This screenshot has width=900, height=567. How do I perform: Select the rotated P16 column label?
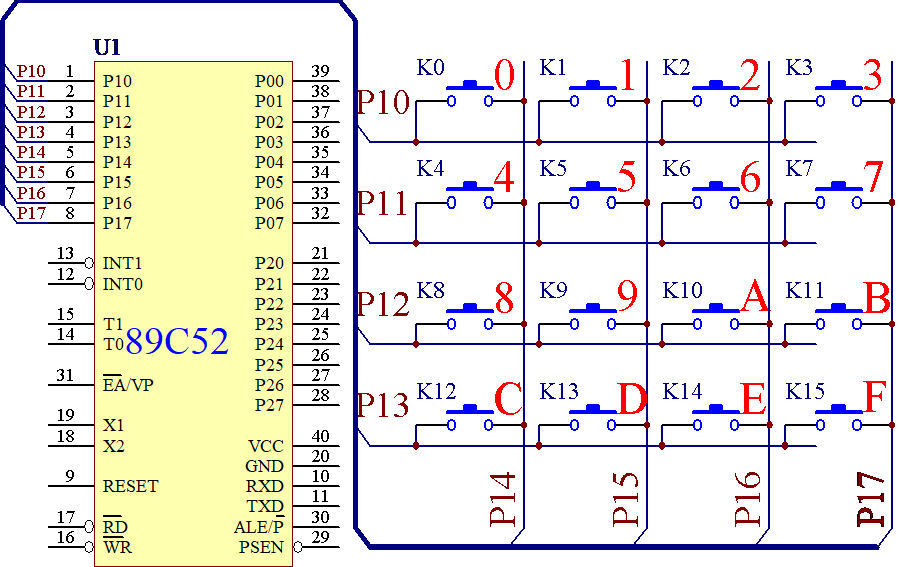pyautogui.click(x=748, y=500)
